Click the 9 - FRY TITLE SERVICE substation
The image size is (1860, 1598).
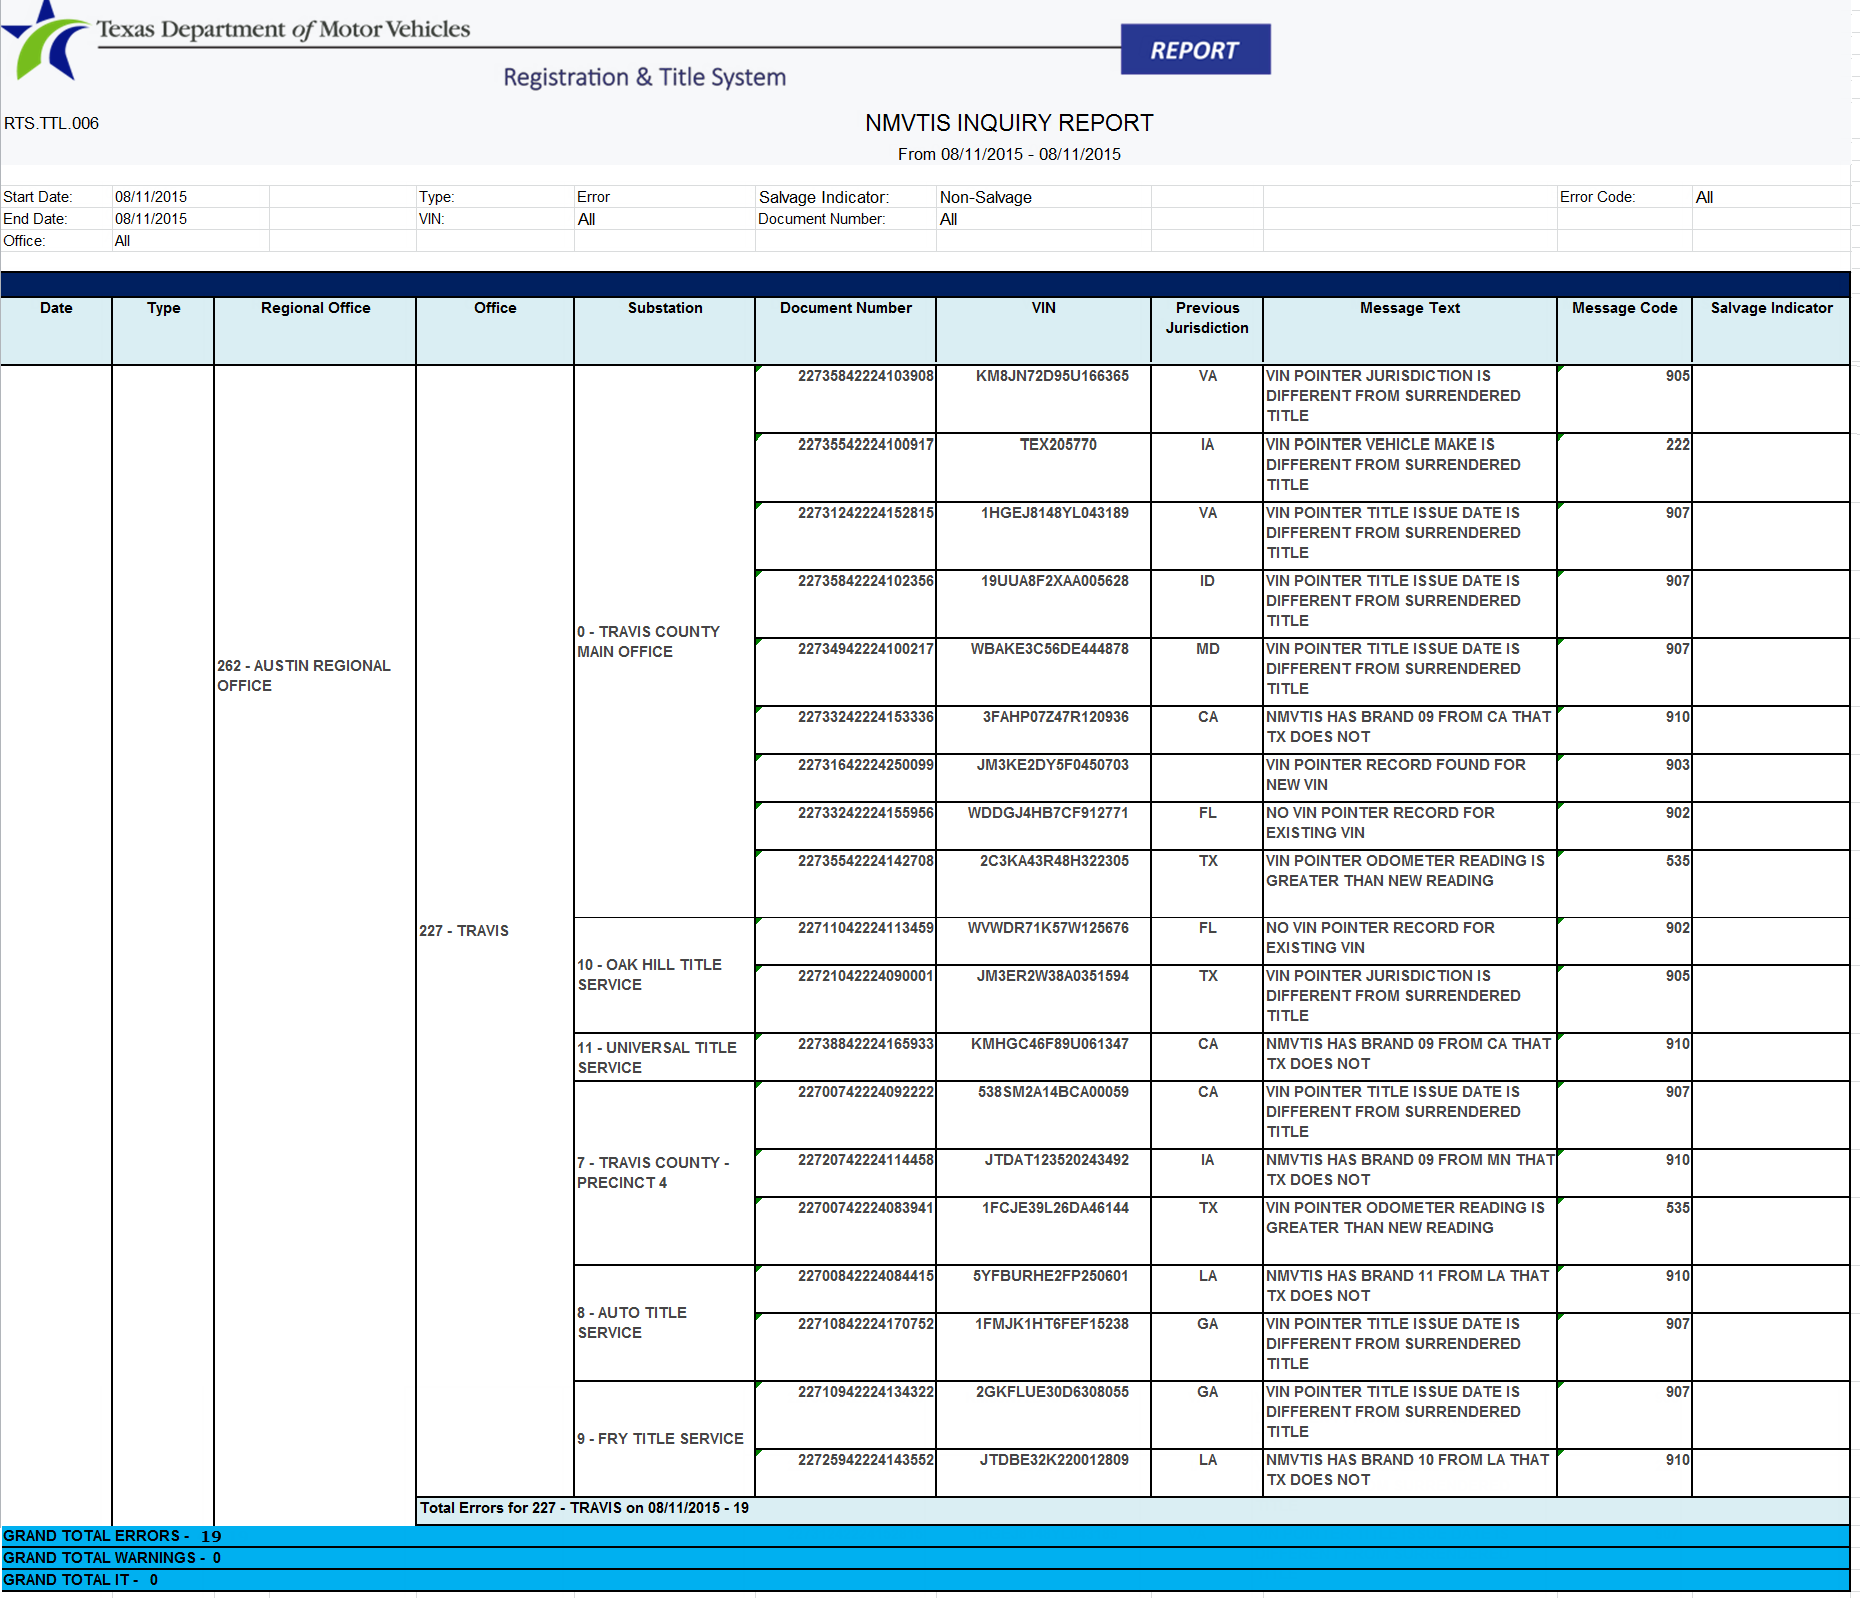(660, 1439)
